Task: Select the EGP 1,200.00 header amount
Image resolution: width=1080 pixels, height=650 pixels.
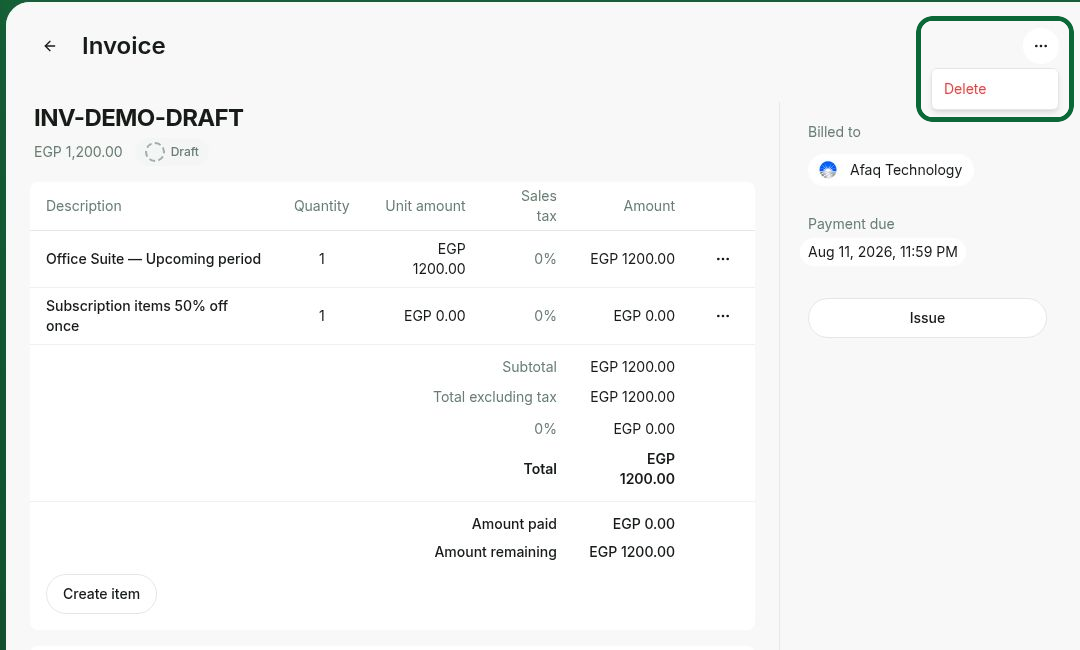Action: point(79,151)
